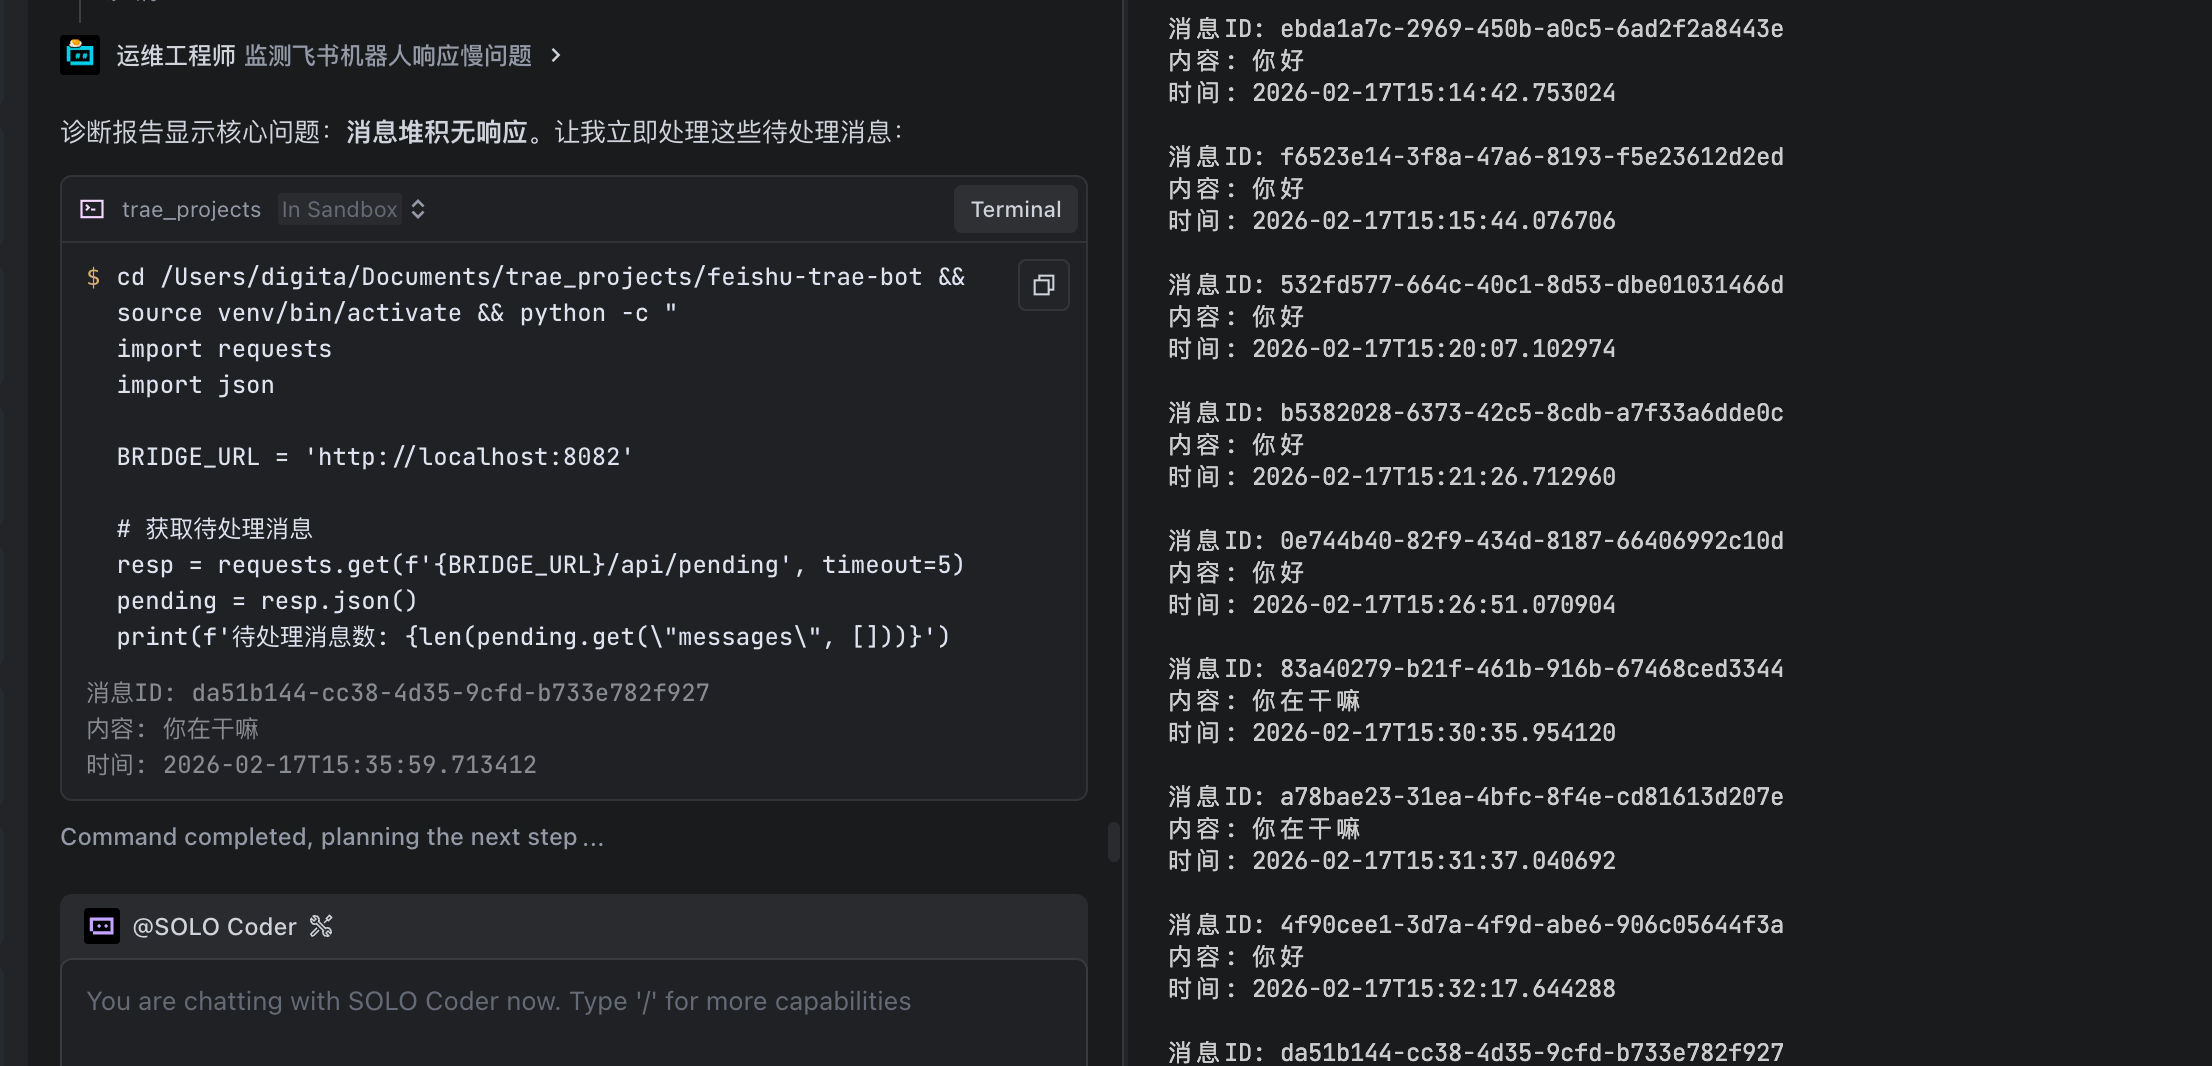The height and width of the screenshot is (1066, 2212).
Task: Click the 'import requests' code line
Action: click(x=224, y=349)
